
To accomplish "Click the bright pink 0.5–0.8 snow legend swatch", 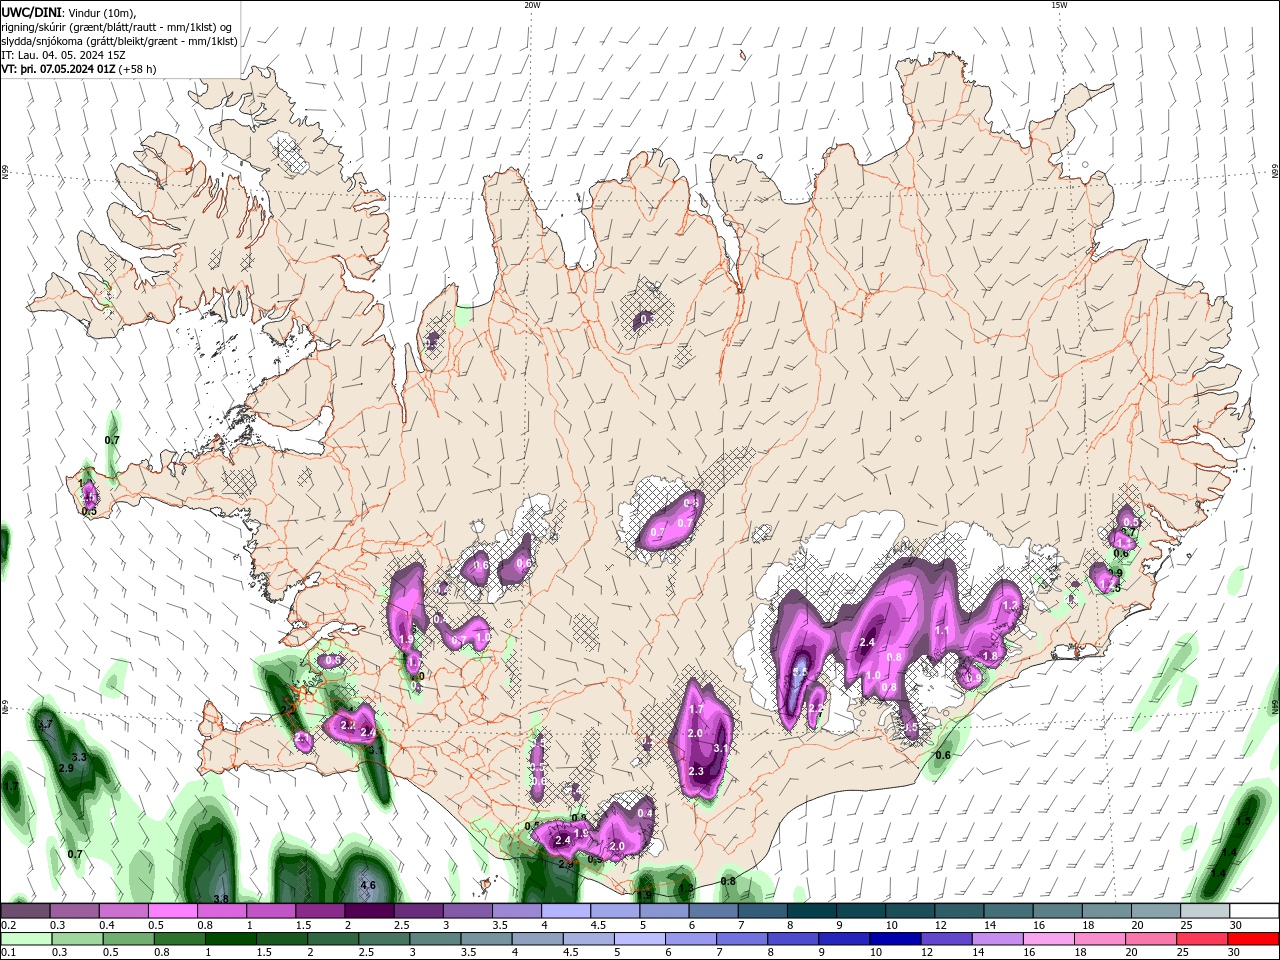I will pos(172,911).
